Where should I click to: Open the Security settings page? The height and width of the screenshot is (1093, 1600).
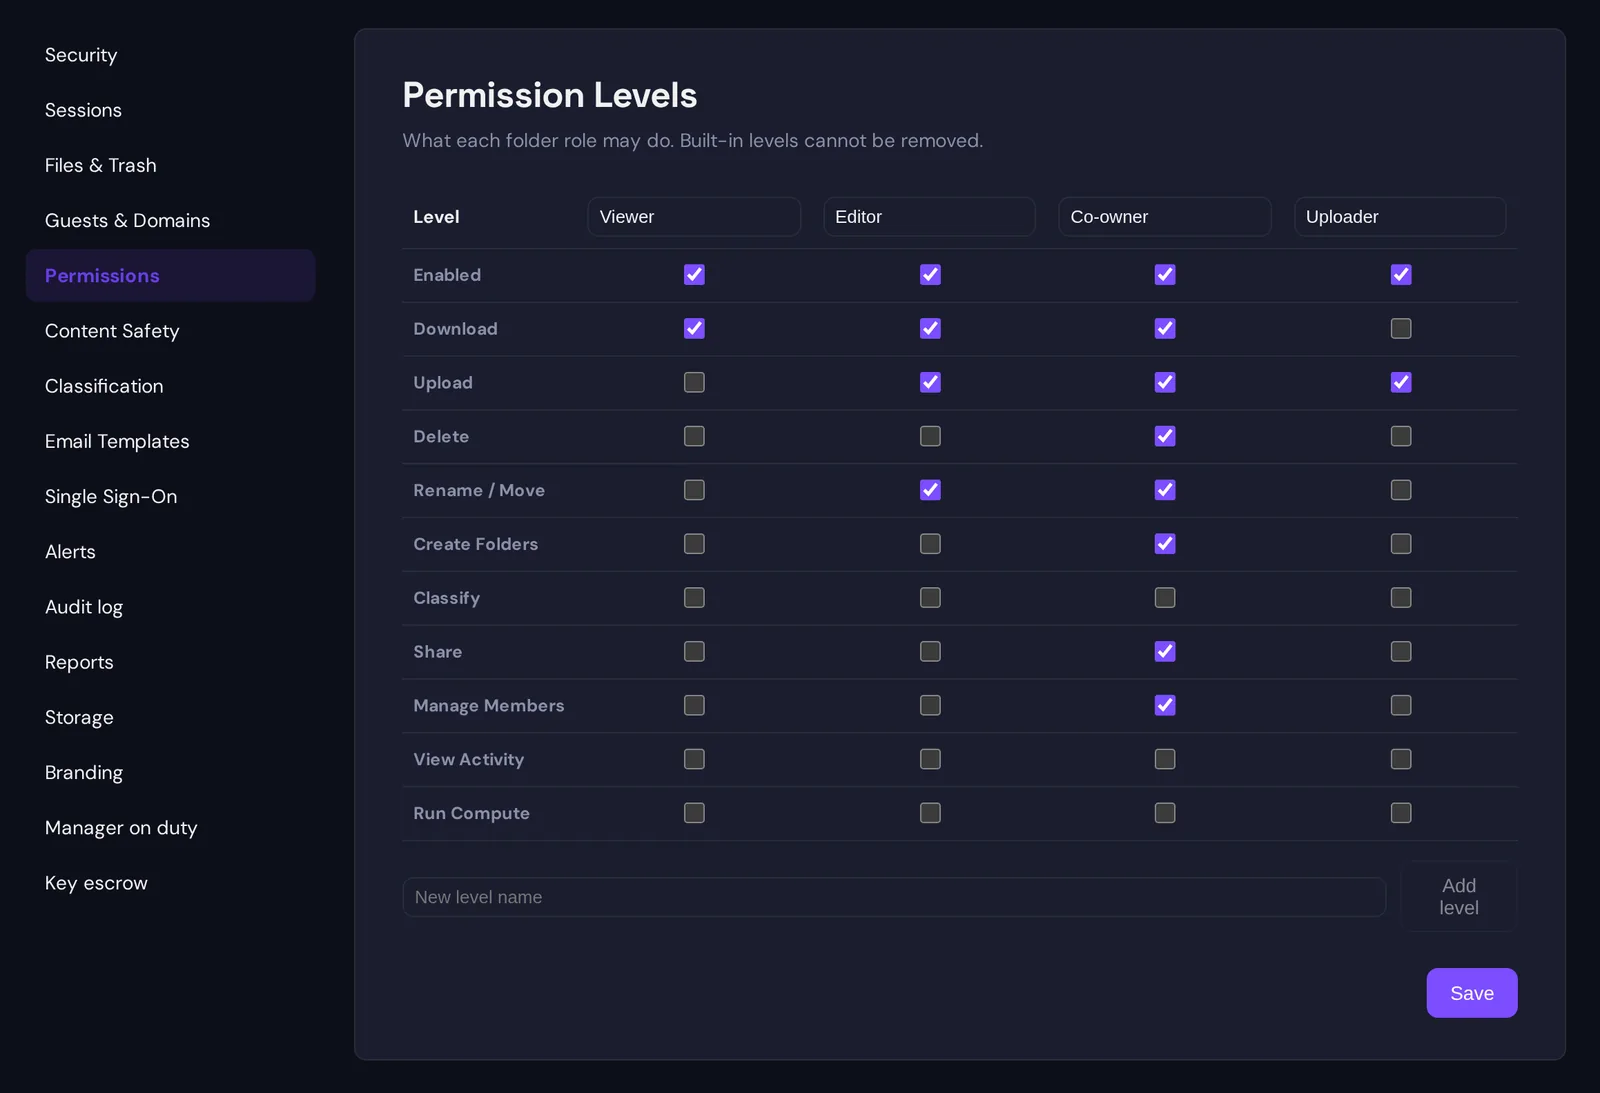[170, 55]
